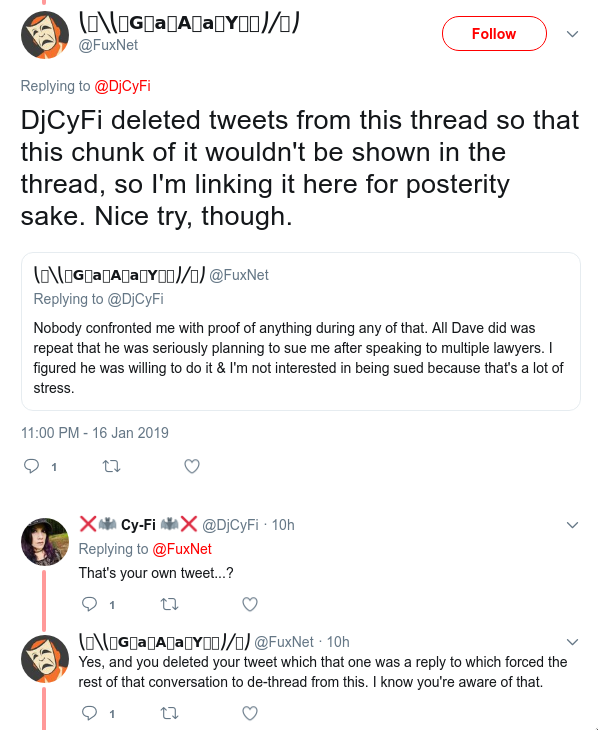The width and height of the screenshot is (598, 730).
Task: Reply to the main tweet via speech bubble icon
Action: [x=31, y=466]
